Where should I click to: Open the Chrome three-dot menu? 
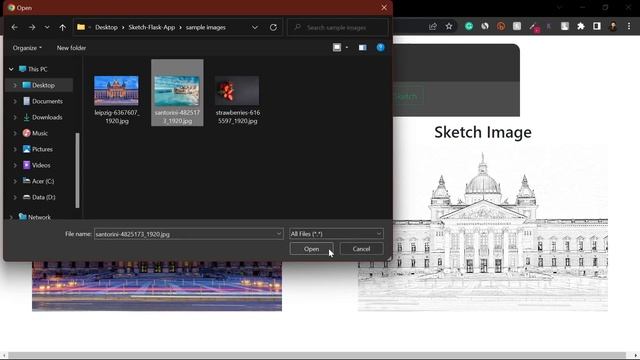pyautogui.click(x=629, y=27)
